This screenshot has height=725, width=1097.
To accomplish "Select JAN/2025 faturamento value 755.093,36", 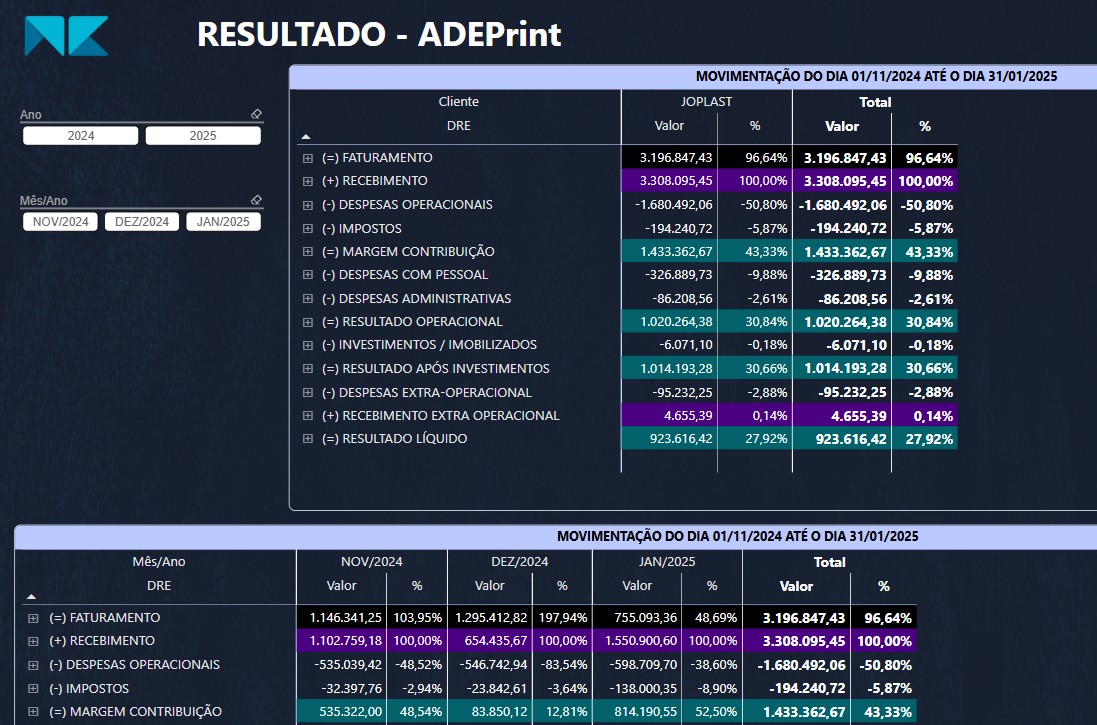I will [x=646, y=618].
